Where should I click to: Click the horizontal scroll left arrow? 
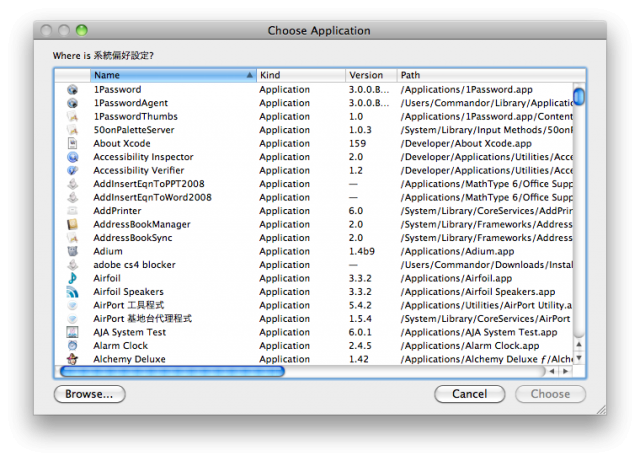tap(552, 371)
